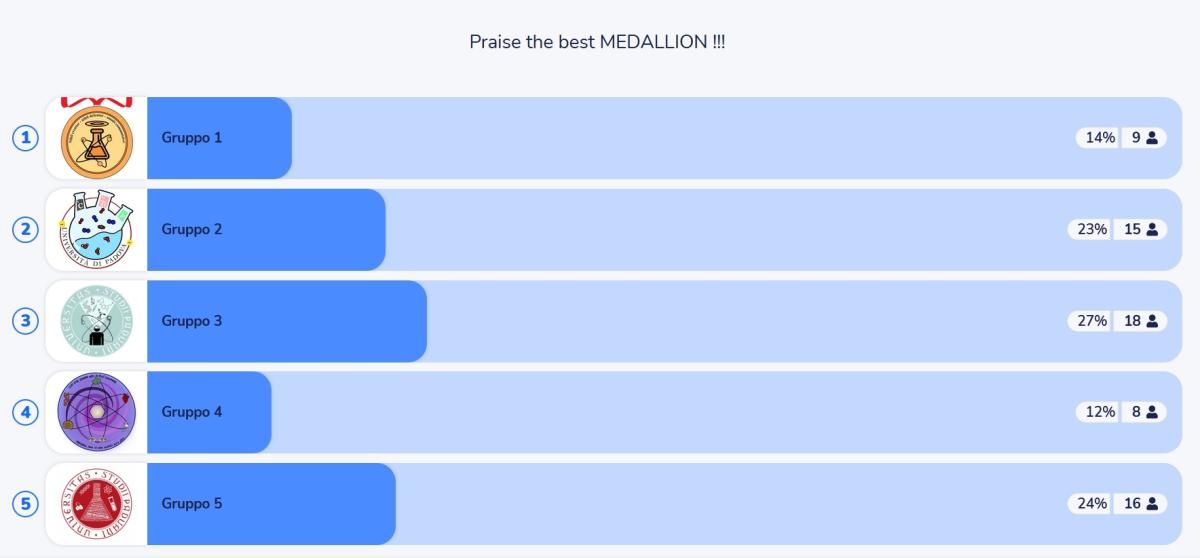Click the 23% percentage pill
Viewport: 1200px width, 558px height.
(1091, 230)
